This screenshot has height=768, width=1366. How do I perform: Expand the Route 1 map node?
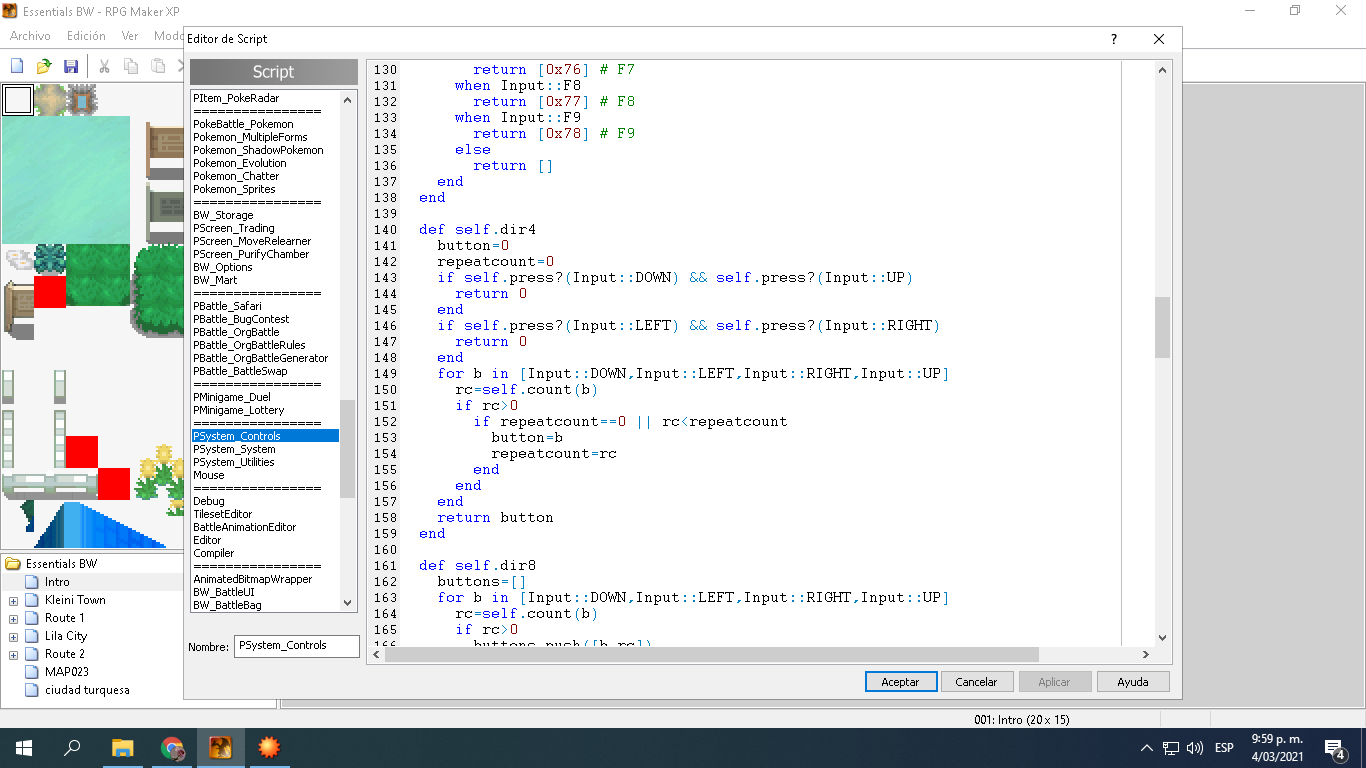point(13,619)
